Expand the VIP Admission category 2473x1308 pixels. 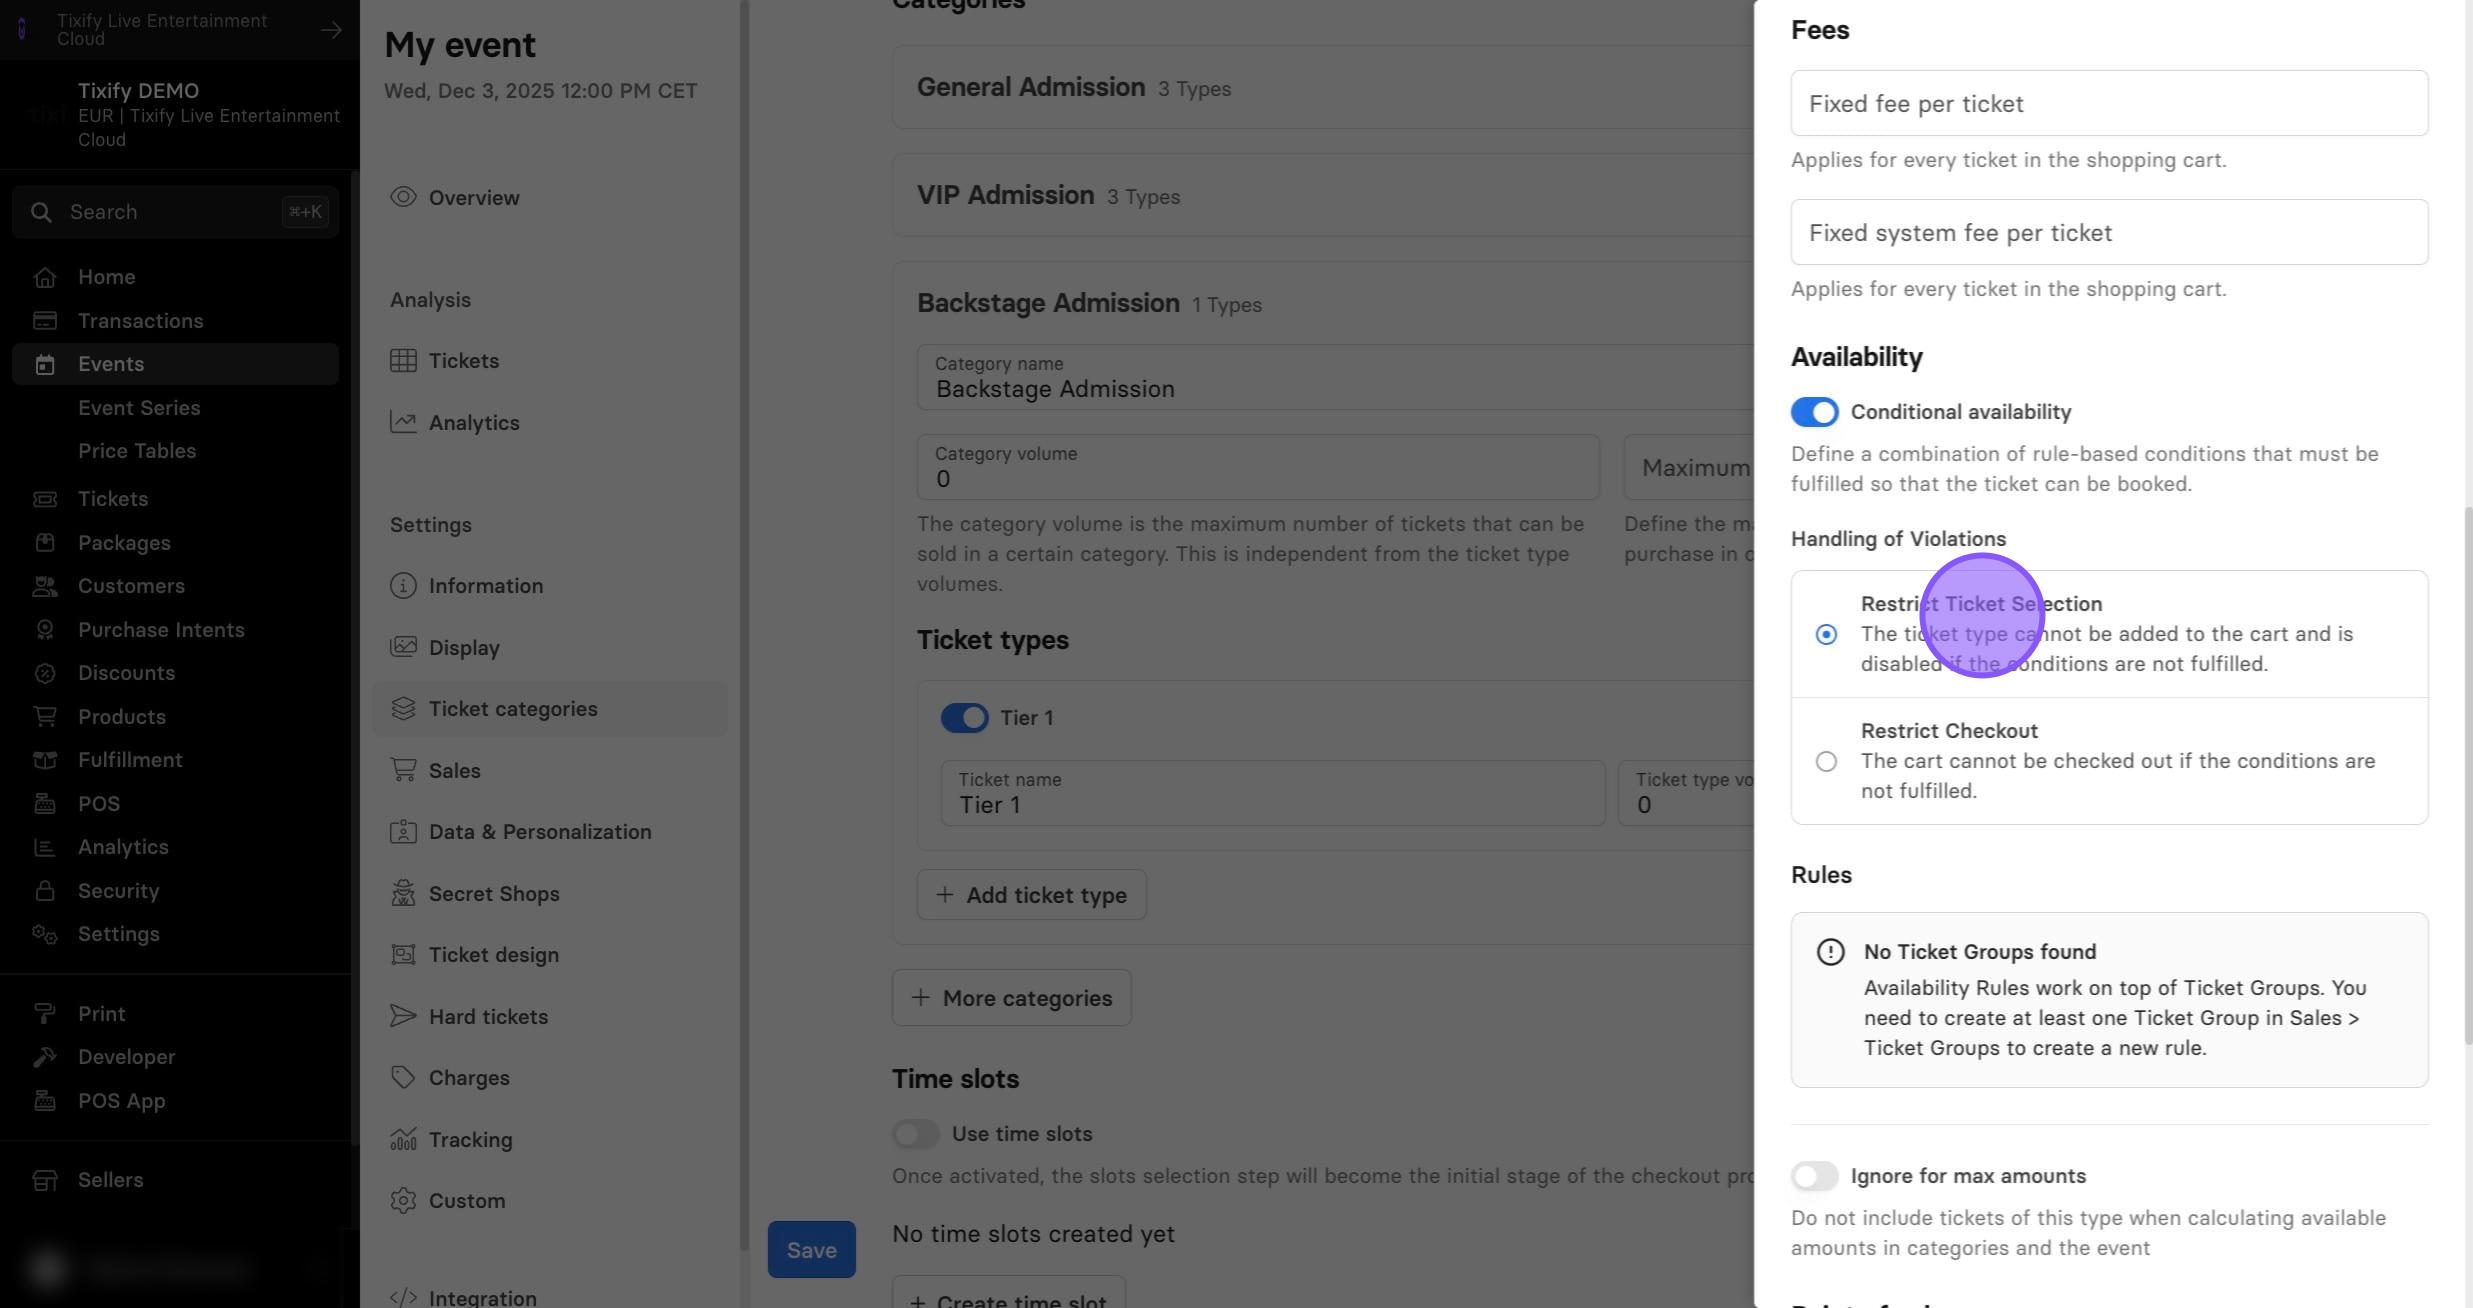tap(1322, 195)
